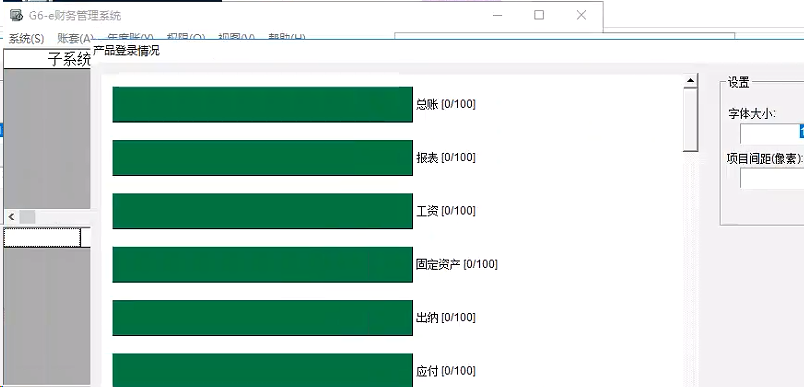Click the green progress bar for 应付
Viewport: 804px width, 387px height.
pos(263,370)
